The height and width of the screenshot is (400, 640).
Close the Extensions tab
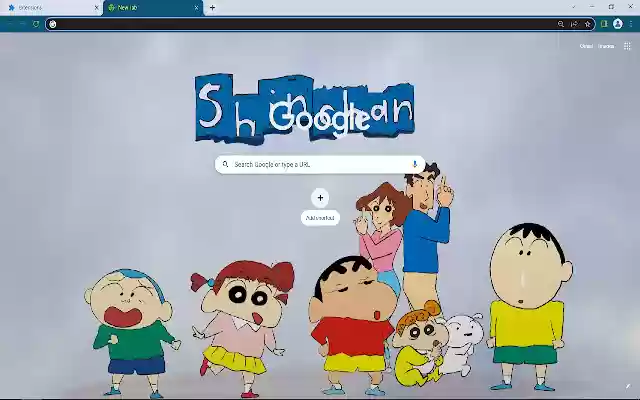pyautogui.click(x=97, y=8)
